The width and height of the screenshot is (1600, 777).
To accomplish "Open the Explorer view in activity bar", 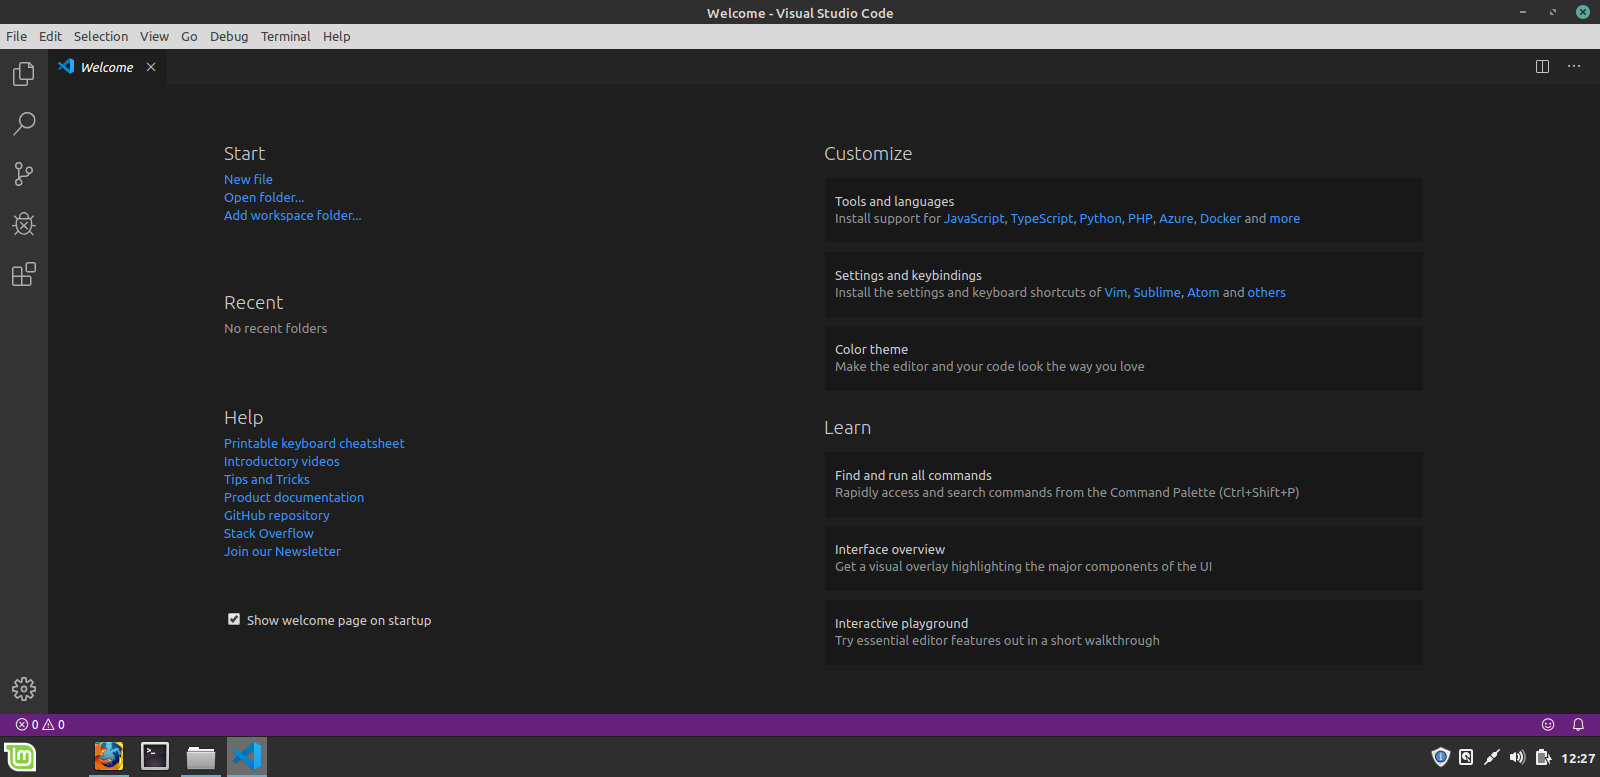I will click(x=24, y=74).
